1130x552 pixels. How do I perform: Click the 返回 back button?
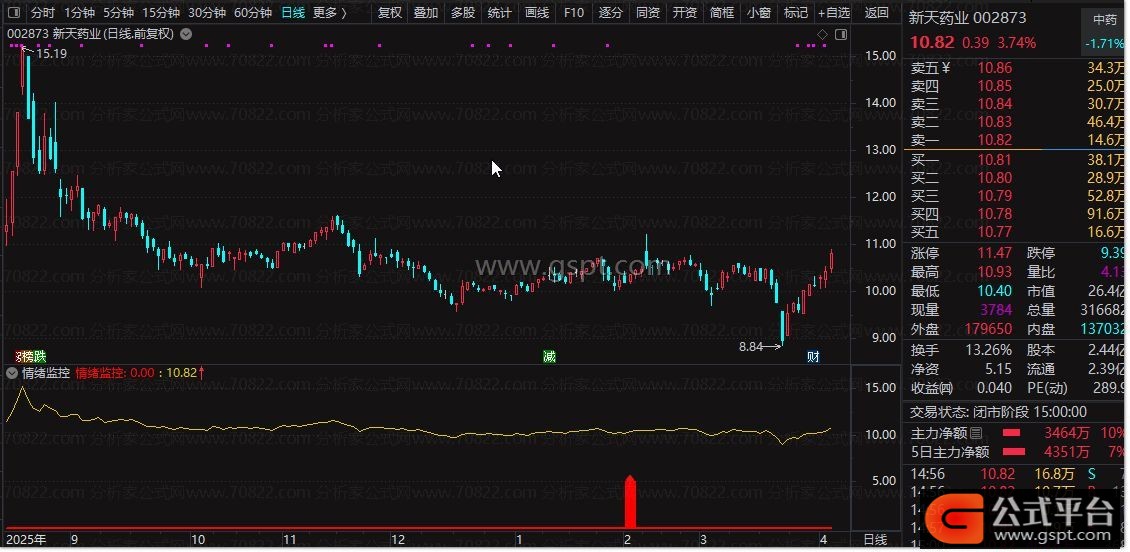point(876,13)
